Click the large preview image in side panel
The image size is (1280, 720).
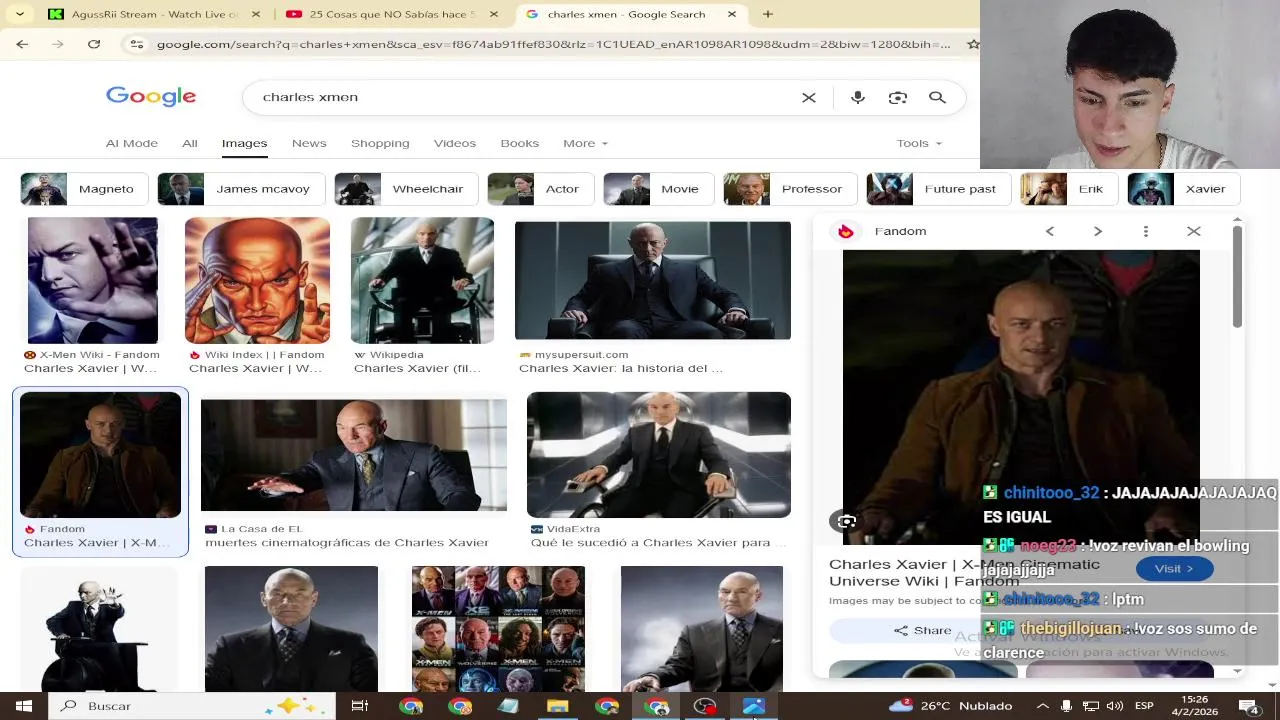[1021, 397]
